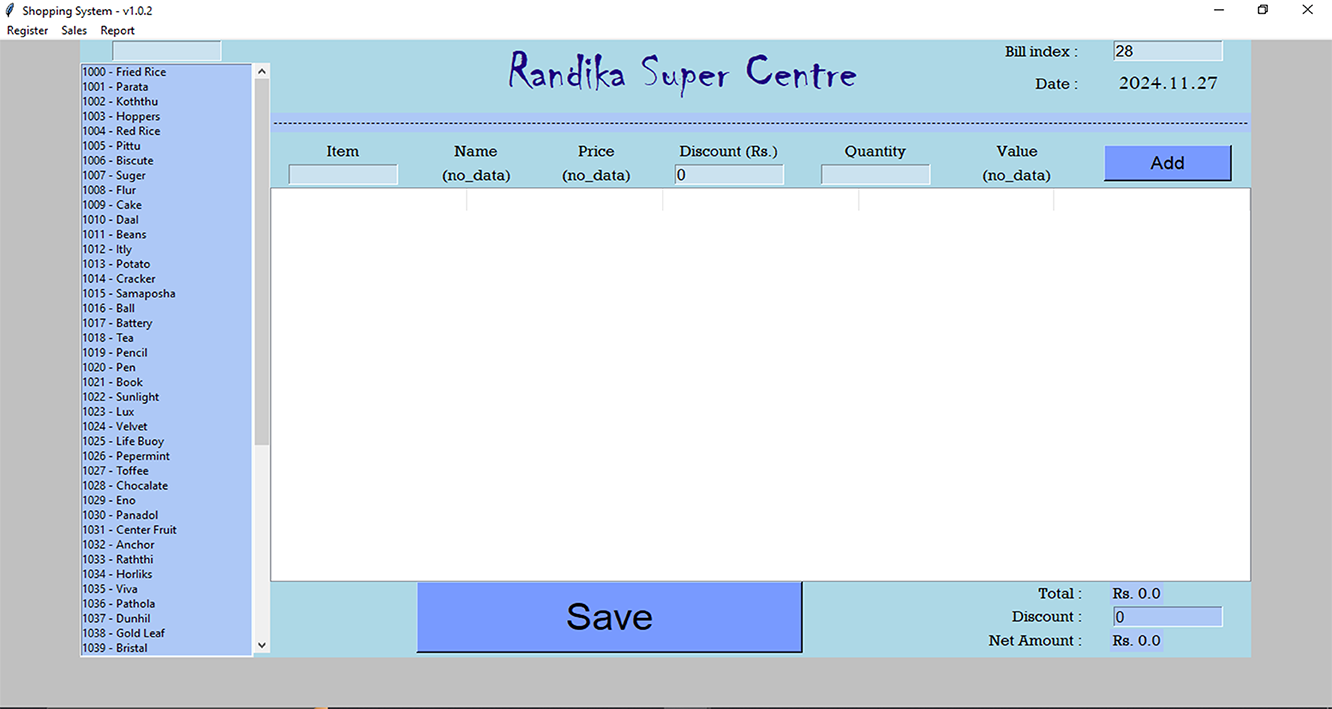Viewport: 1332px width, 709px height.
Task: Click the item list scrollbar thumb
Action: (262, 260)
